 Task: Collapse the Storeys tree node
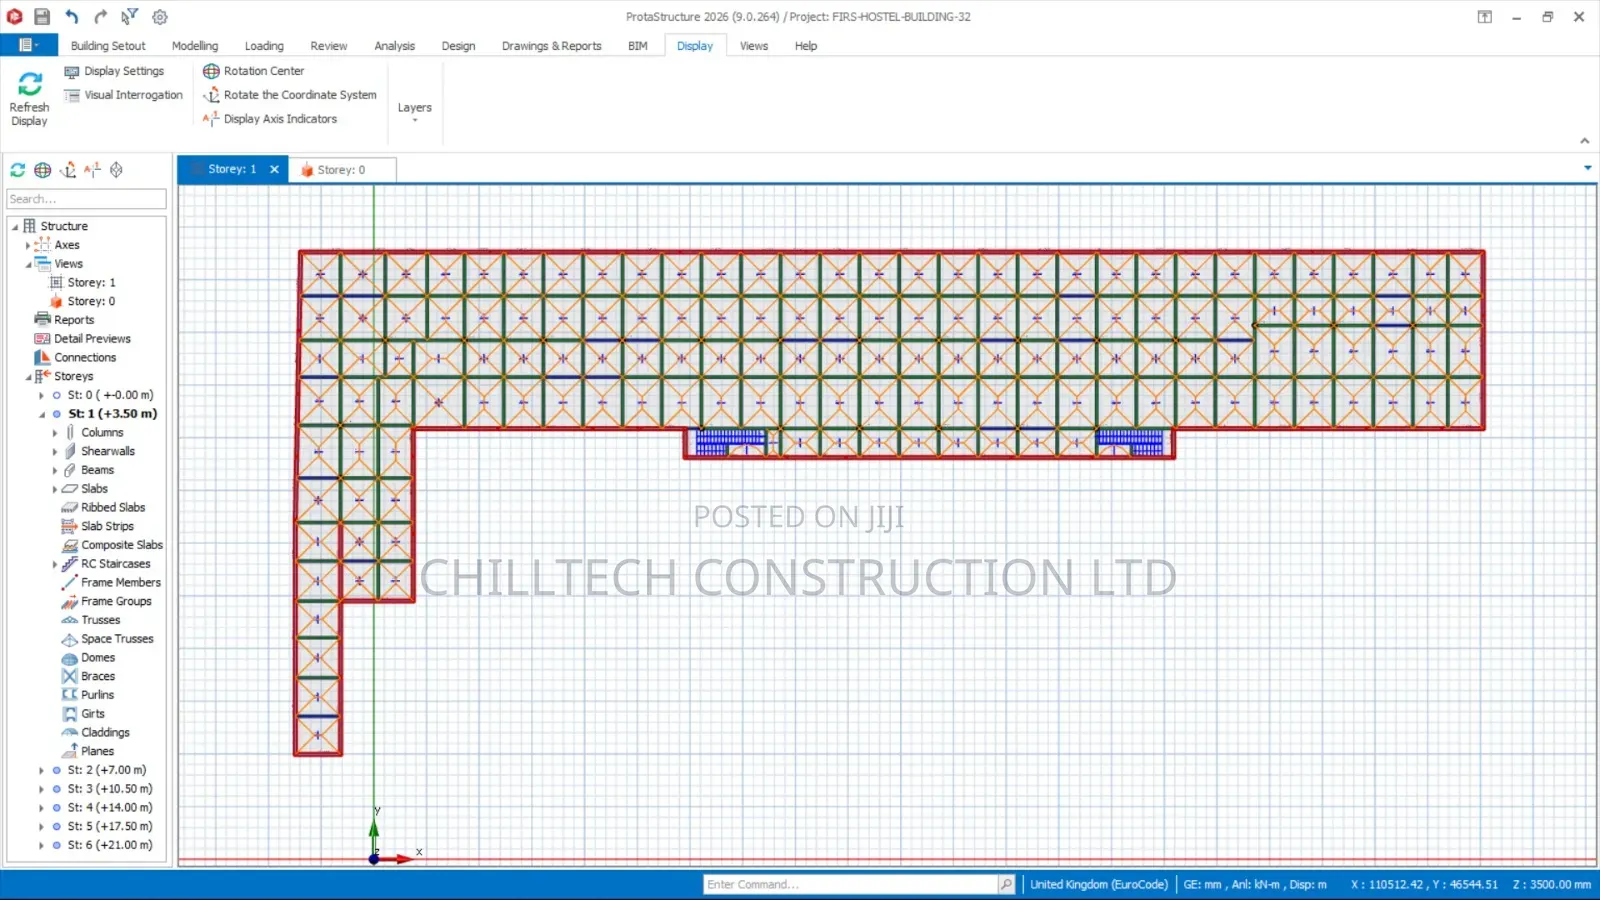pyautogui.click(x=28, y=377)
